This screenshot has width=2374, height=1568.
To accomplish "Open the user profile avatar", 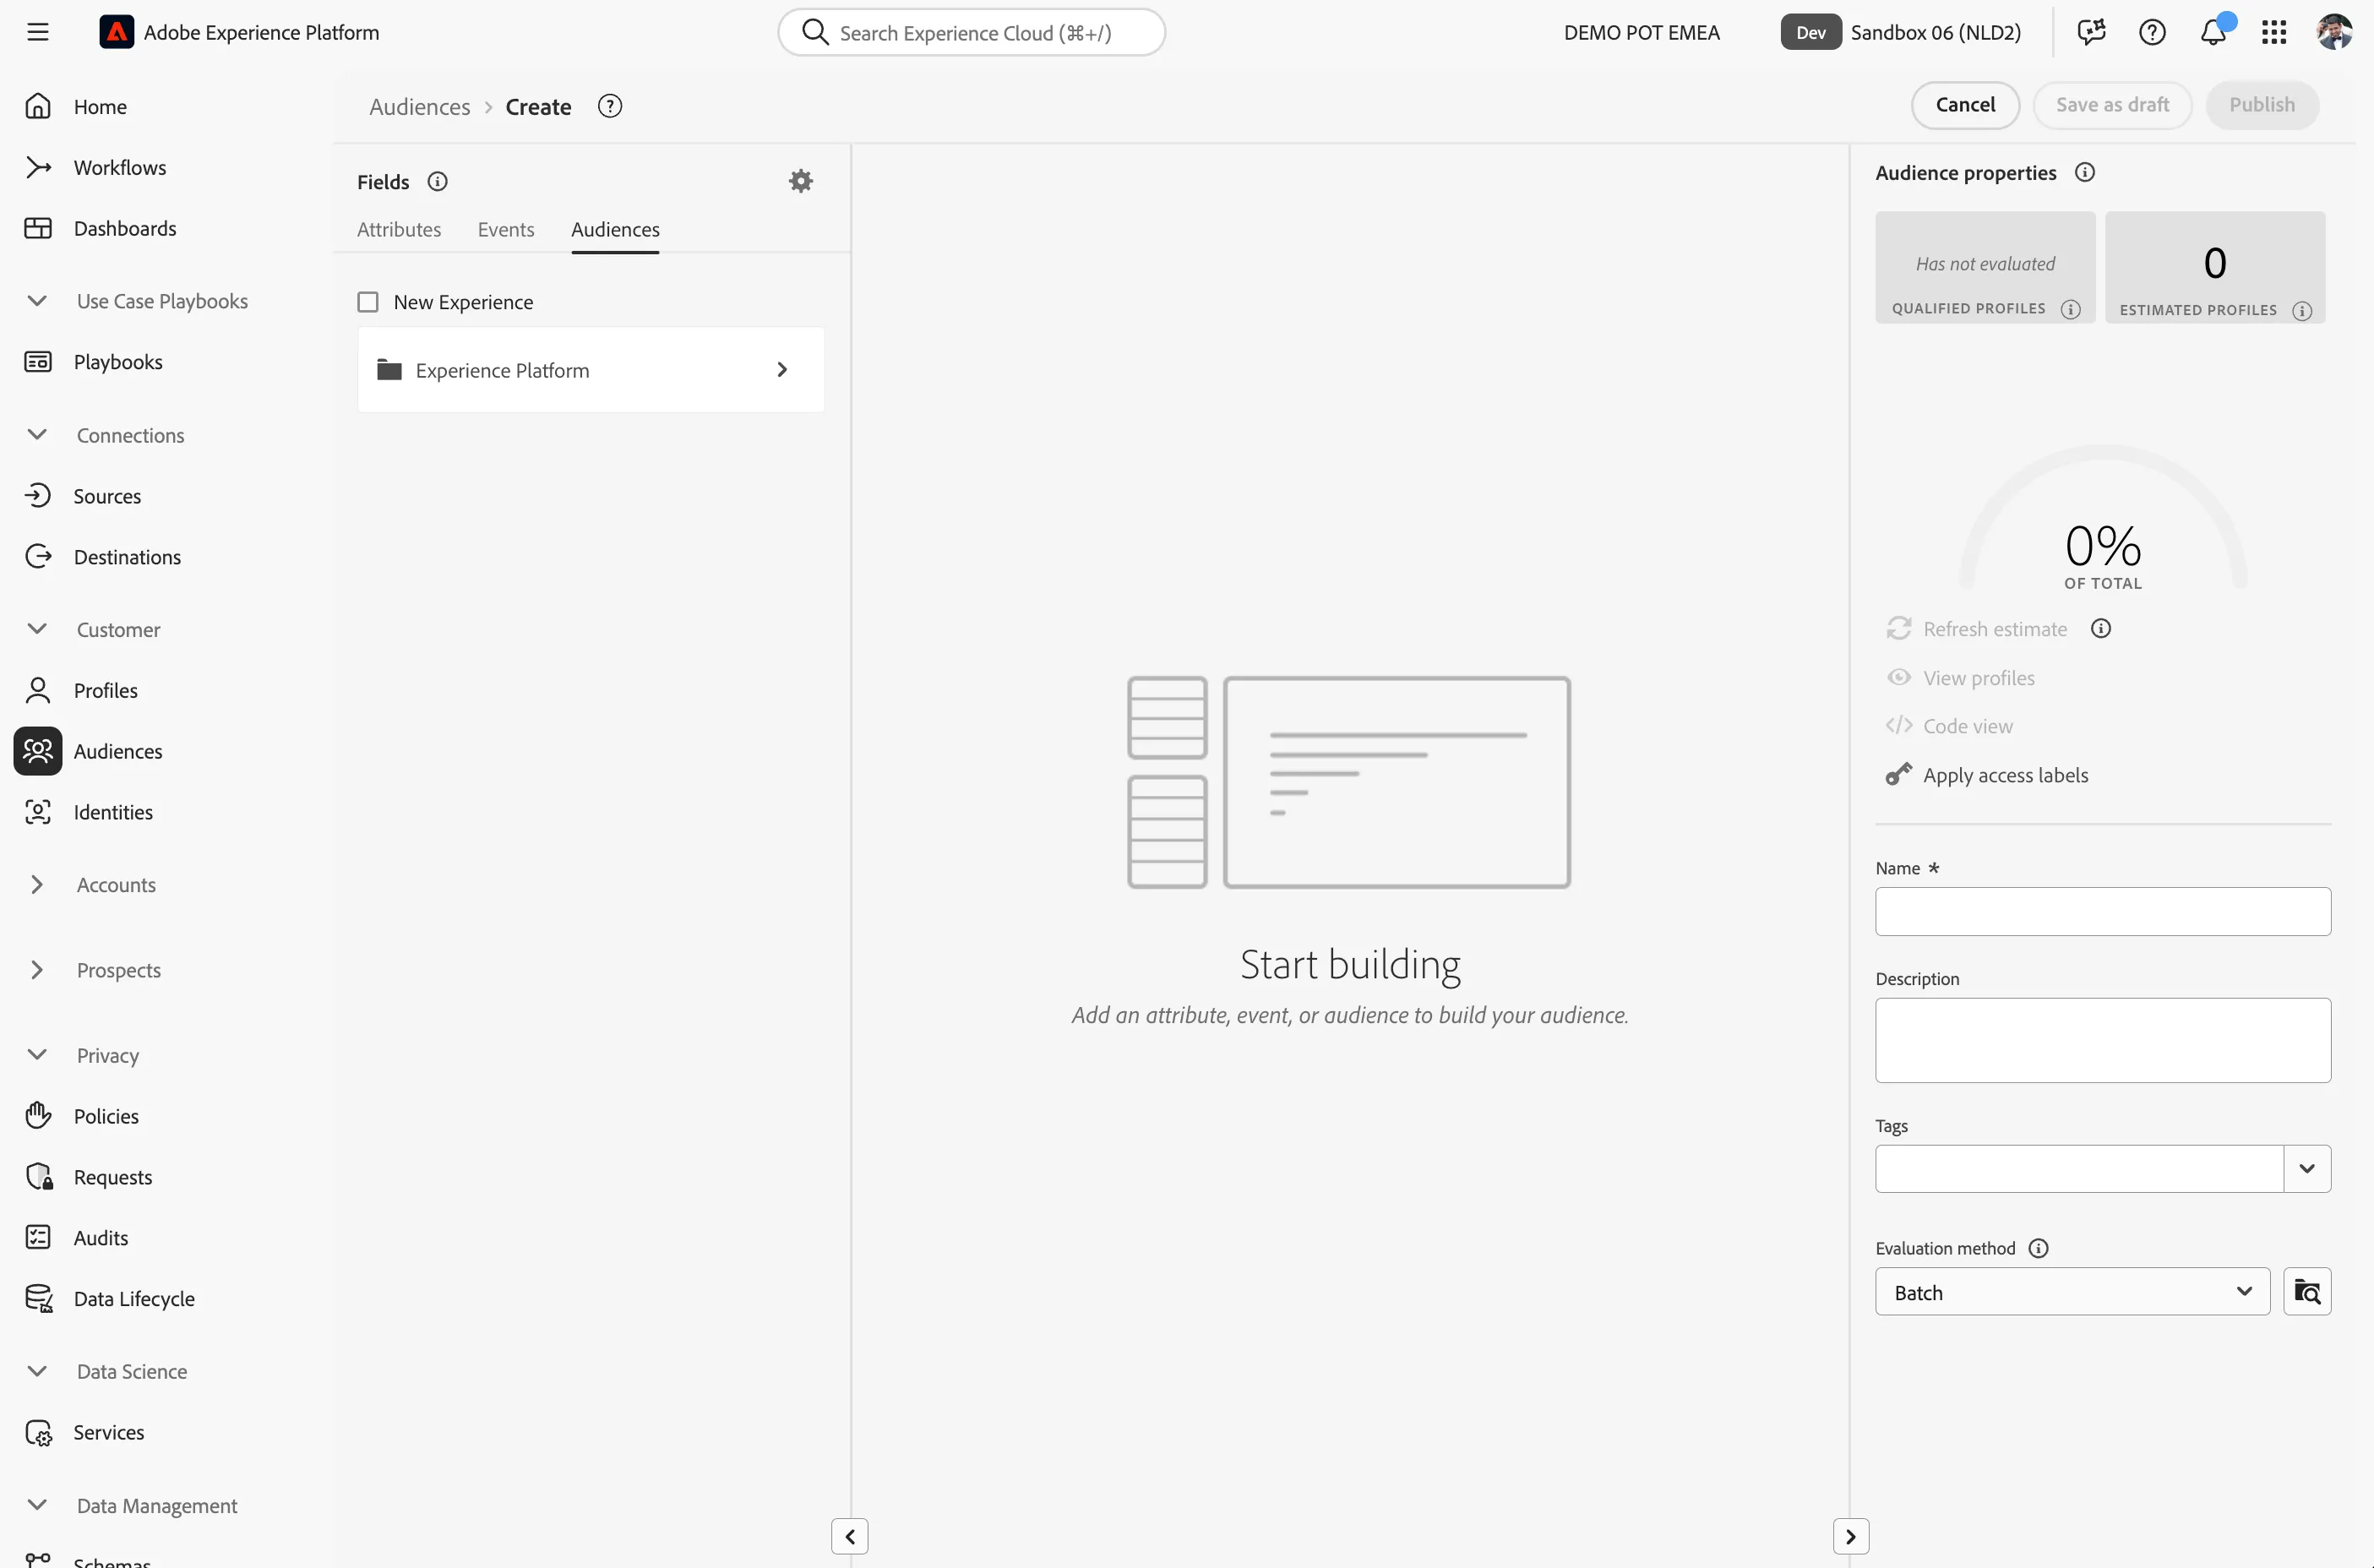I will 2334,32.
